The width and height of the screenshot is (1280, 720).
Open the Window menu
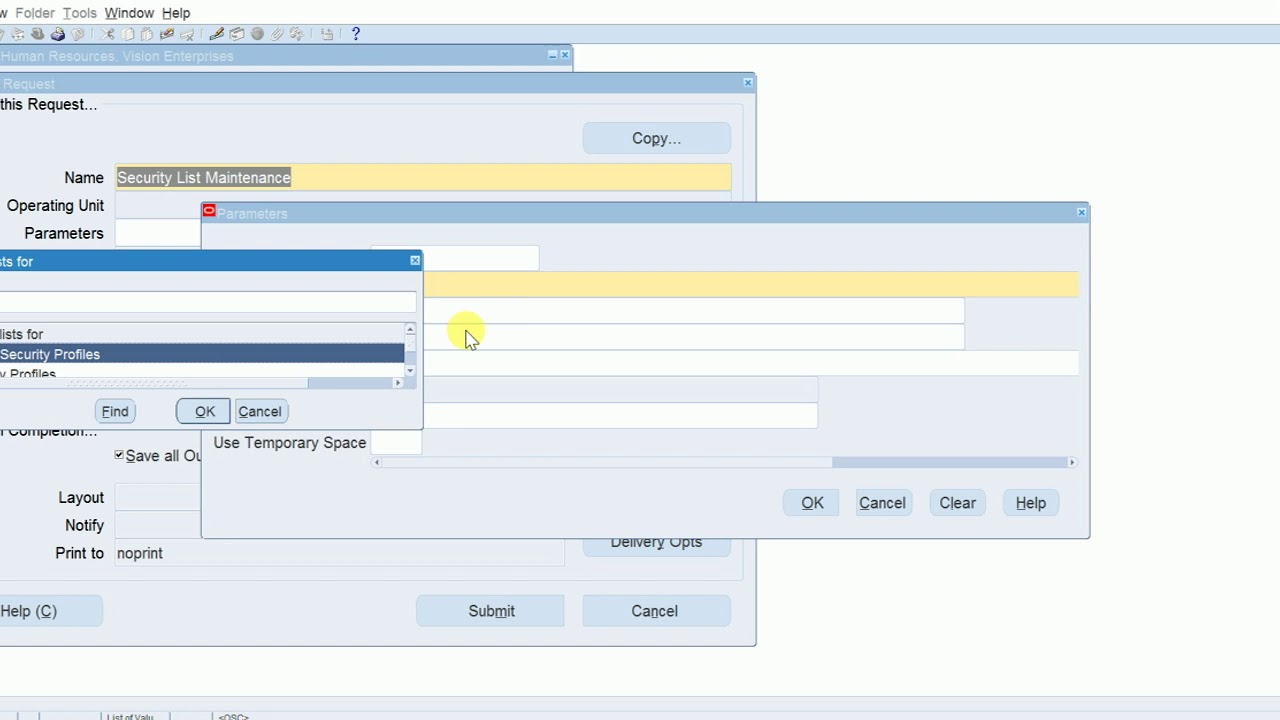(129, 13)
